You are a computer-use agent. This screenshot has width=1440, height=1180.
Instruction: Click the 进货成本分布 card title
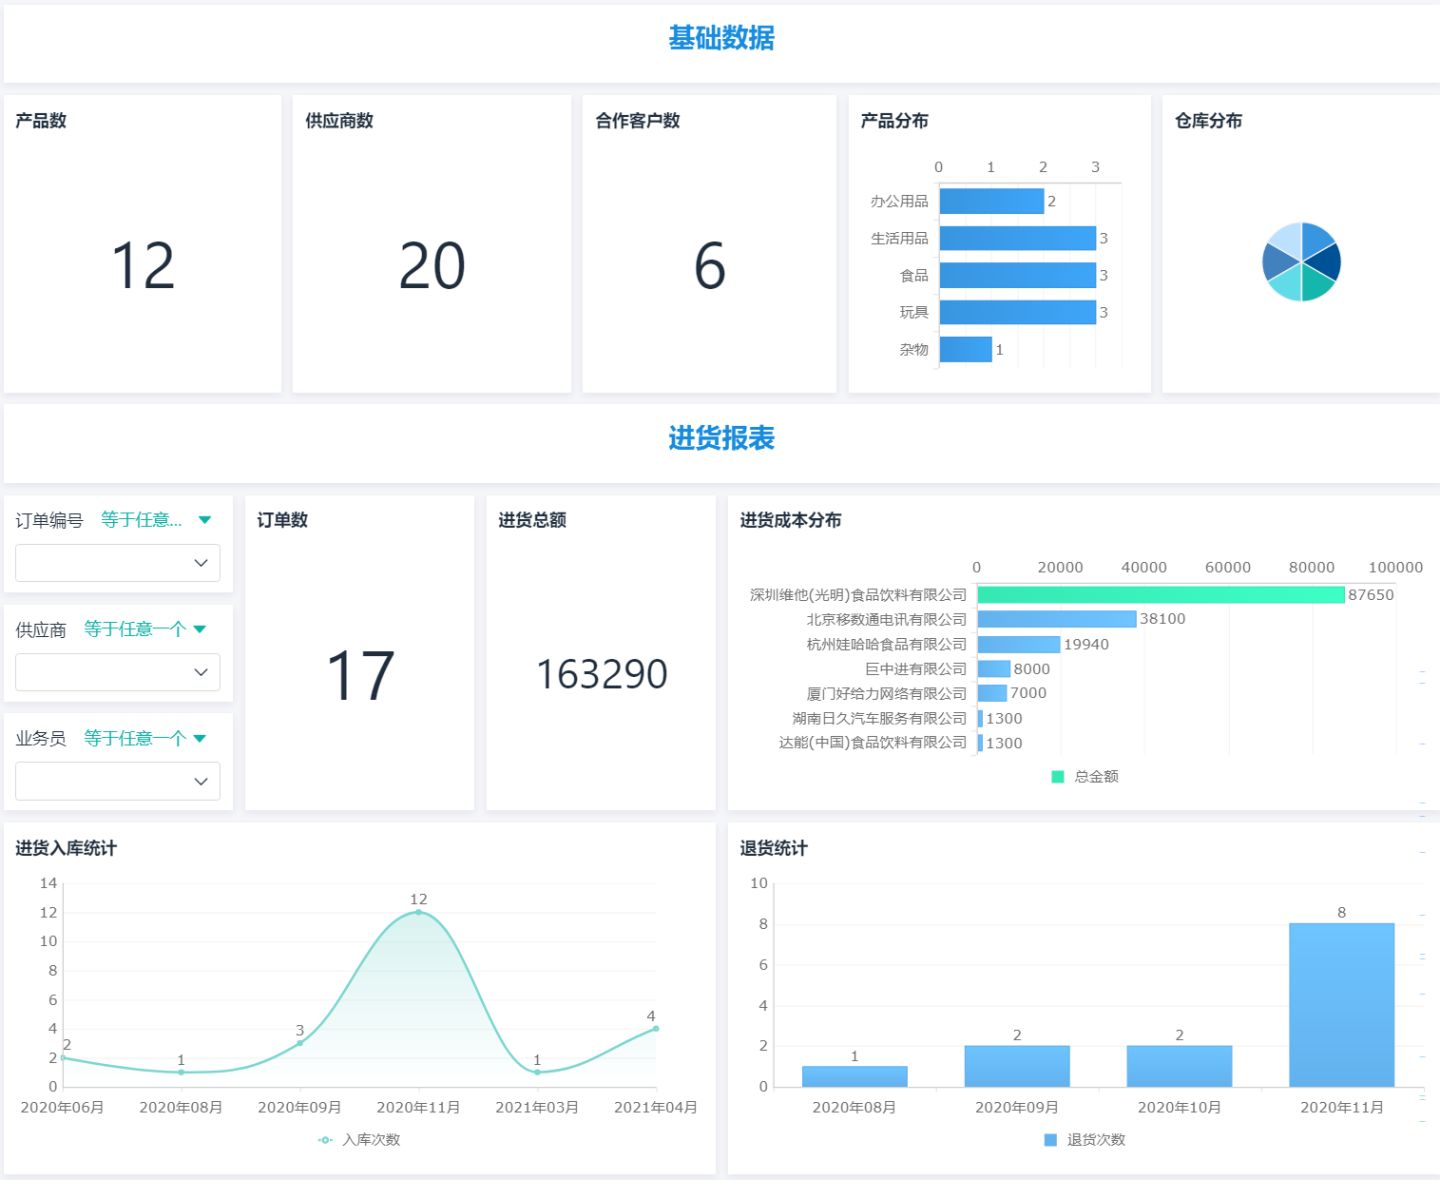pos(790,520)
